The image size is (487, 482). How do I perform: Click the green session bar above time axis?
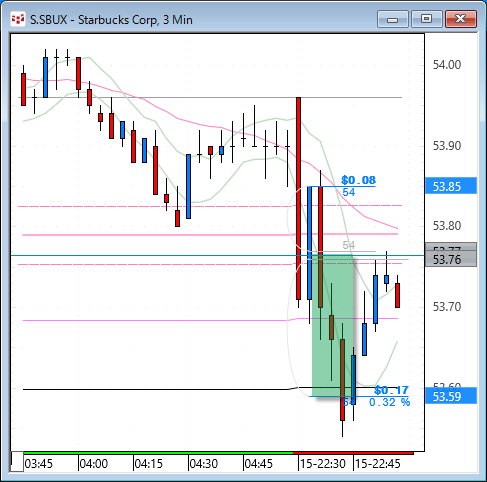pyautogui.click(x=158, y=453)
